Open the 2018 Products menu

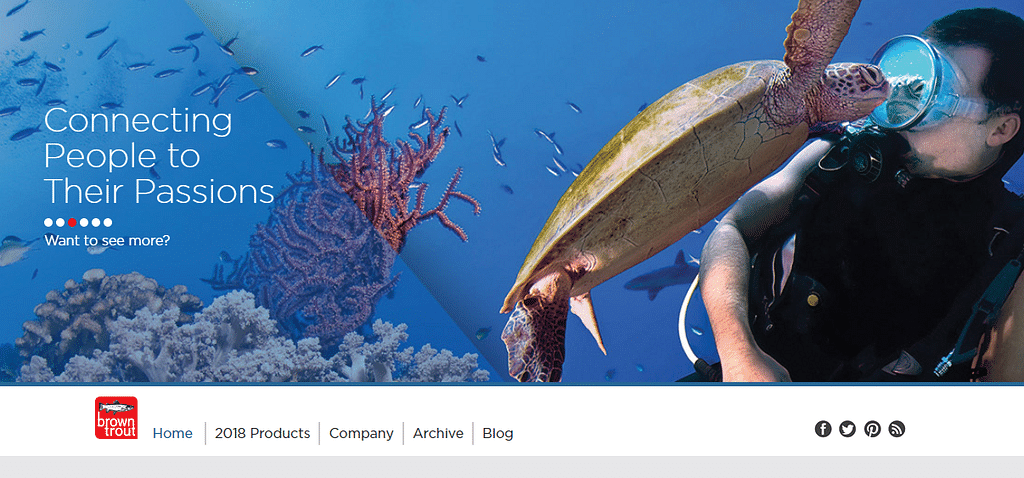(263, 434)
